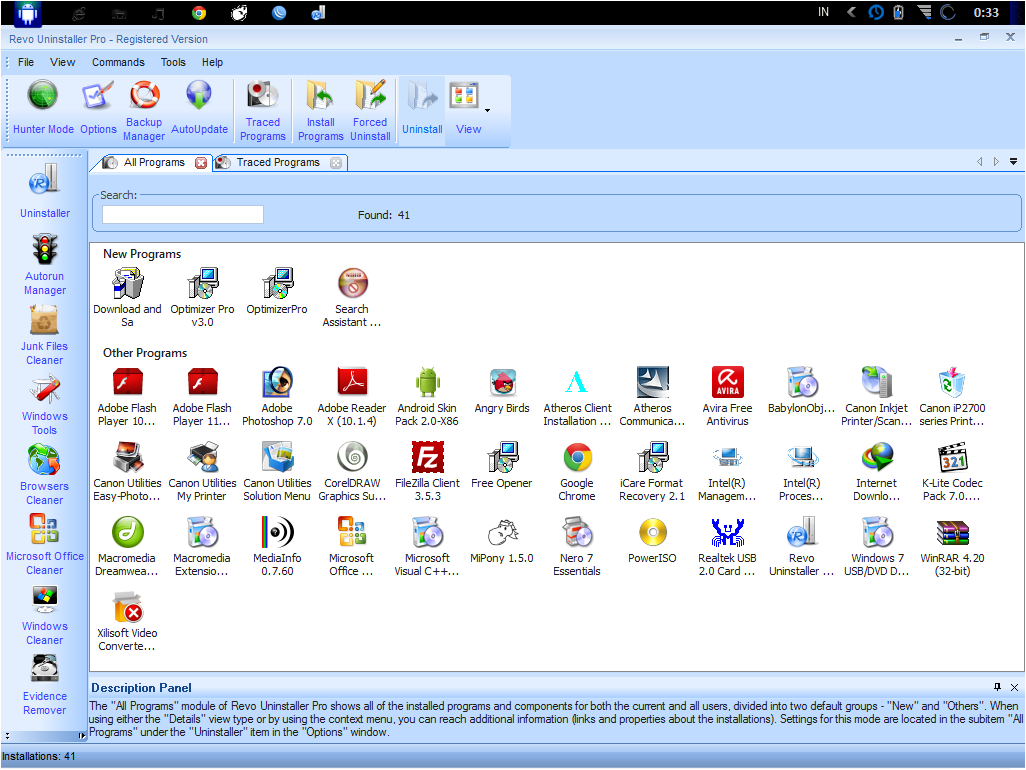Open the View menu in the menu bar
Screen dimensions: 1026x770
coord(62,62)
